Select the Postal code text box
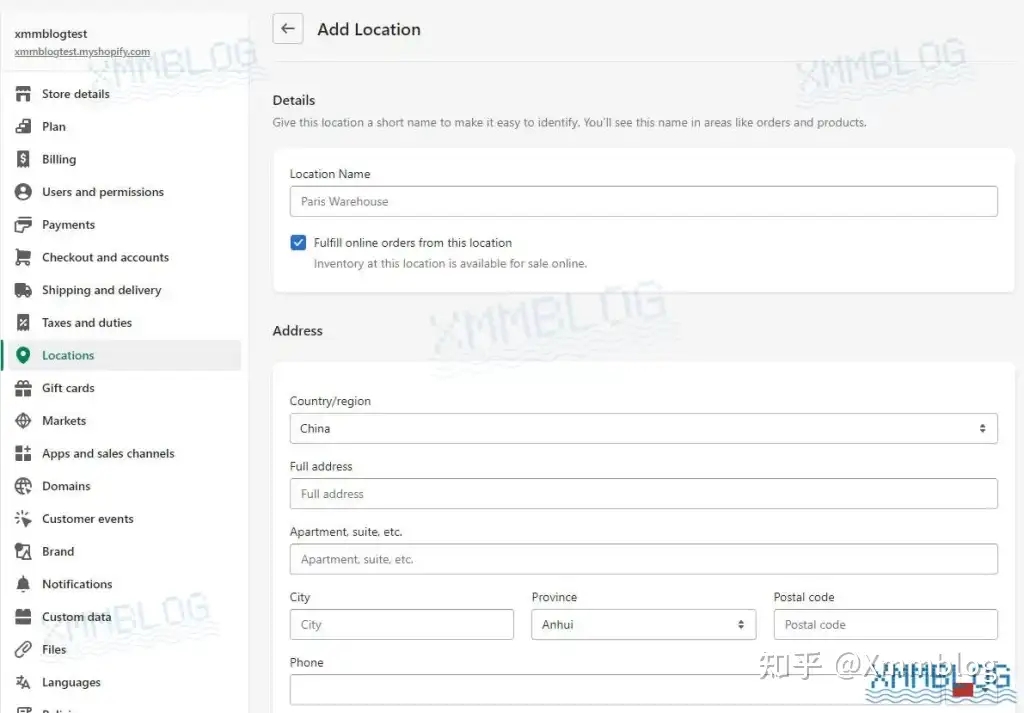The image size is (1024, 713). (885, 624)
